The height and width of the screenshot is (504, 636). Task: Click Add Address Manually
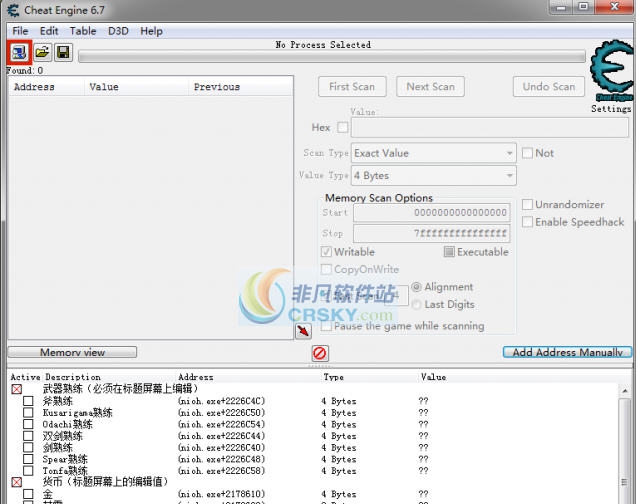tap(567, 352)
